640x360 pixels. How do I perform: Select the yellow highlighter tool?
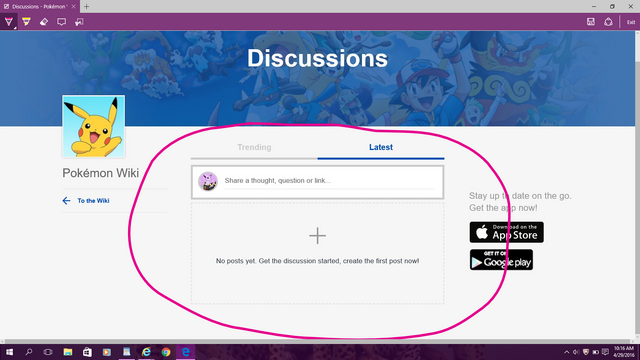pos(27,22)
